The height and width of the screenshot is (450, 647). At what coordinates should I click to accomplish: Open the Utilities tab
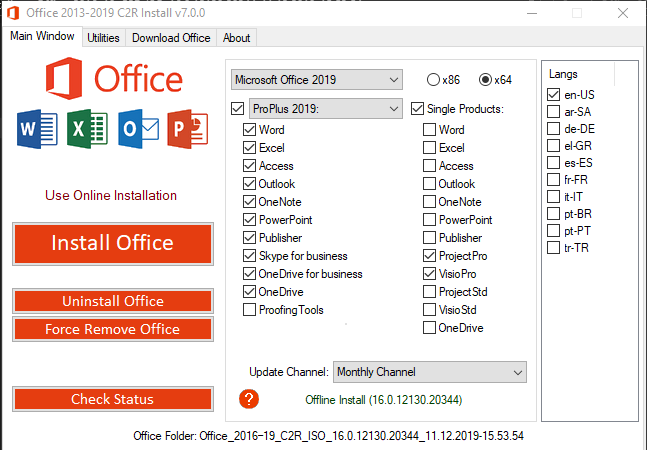(103, 38)
